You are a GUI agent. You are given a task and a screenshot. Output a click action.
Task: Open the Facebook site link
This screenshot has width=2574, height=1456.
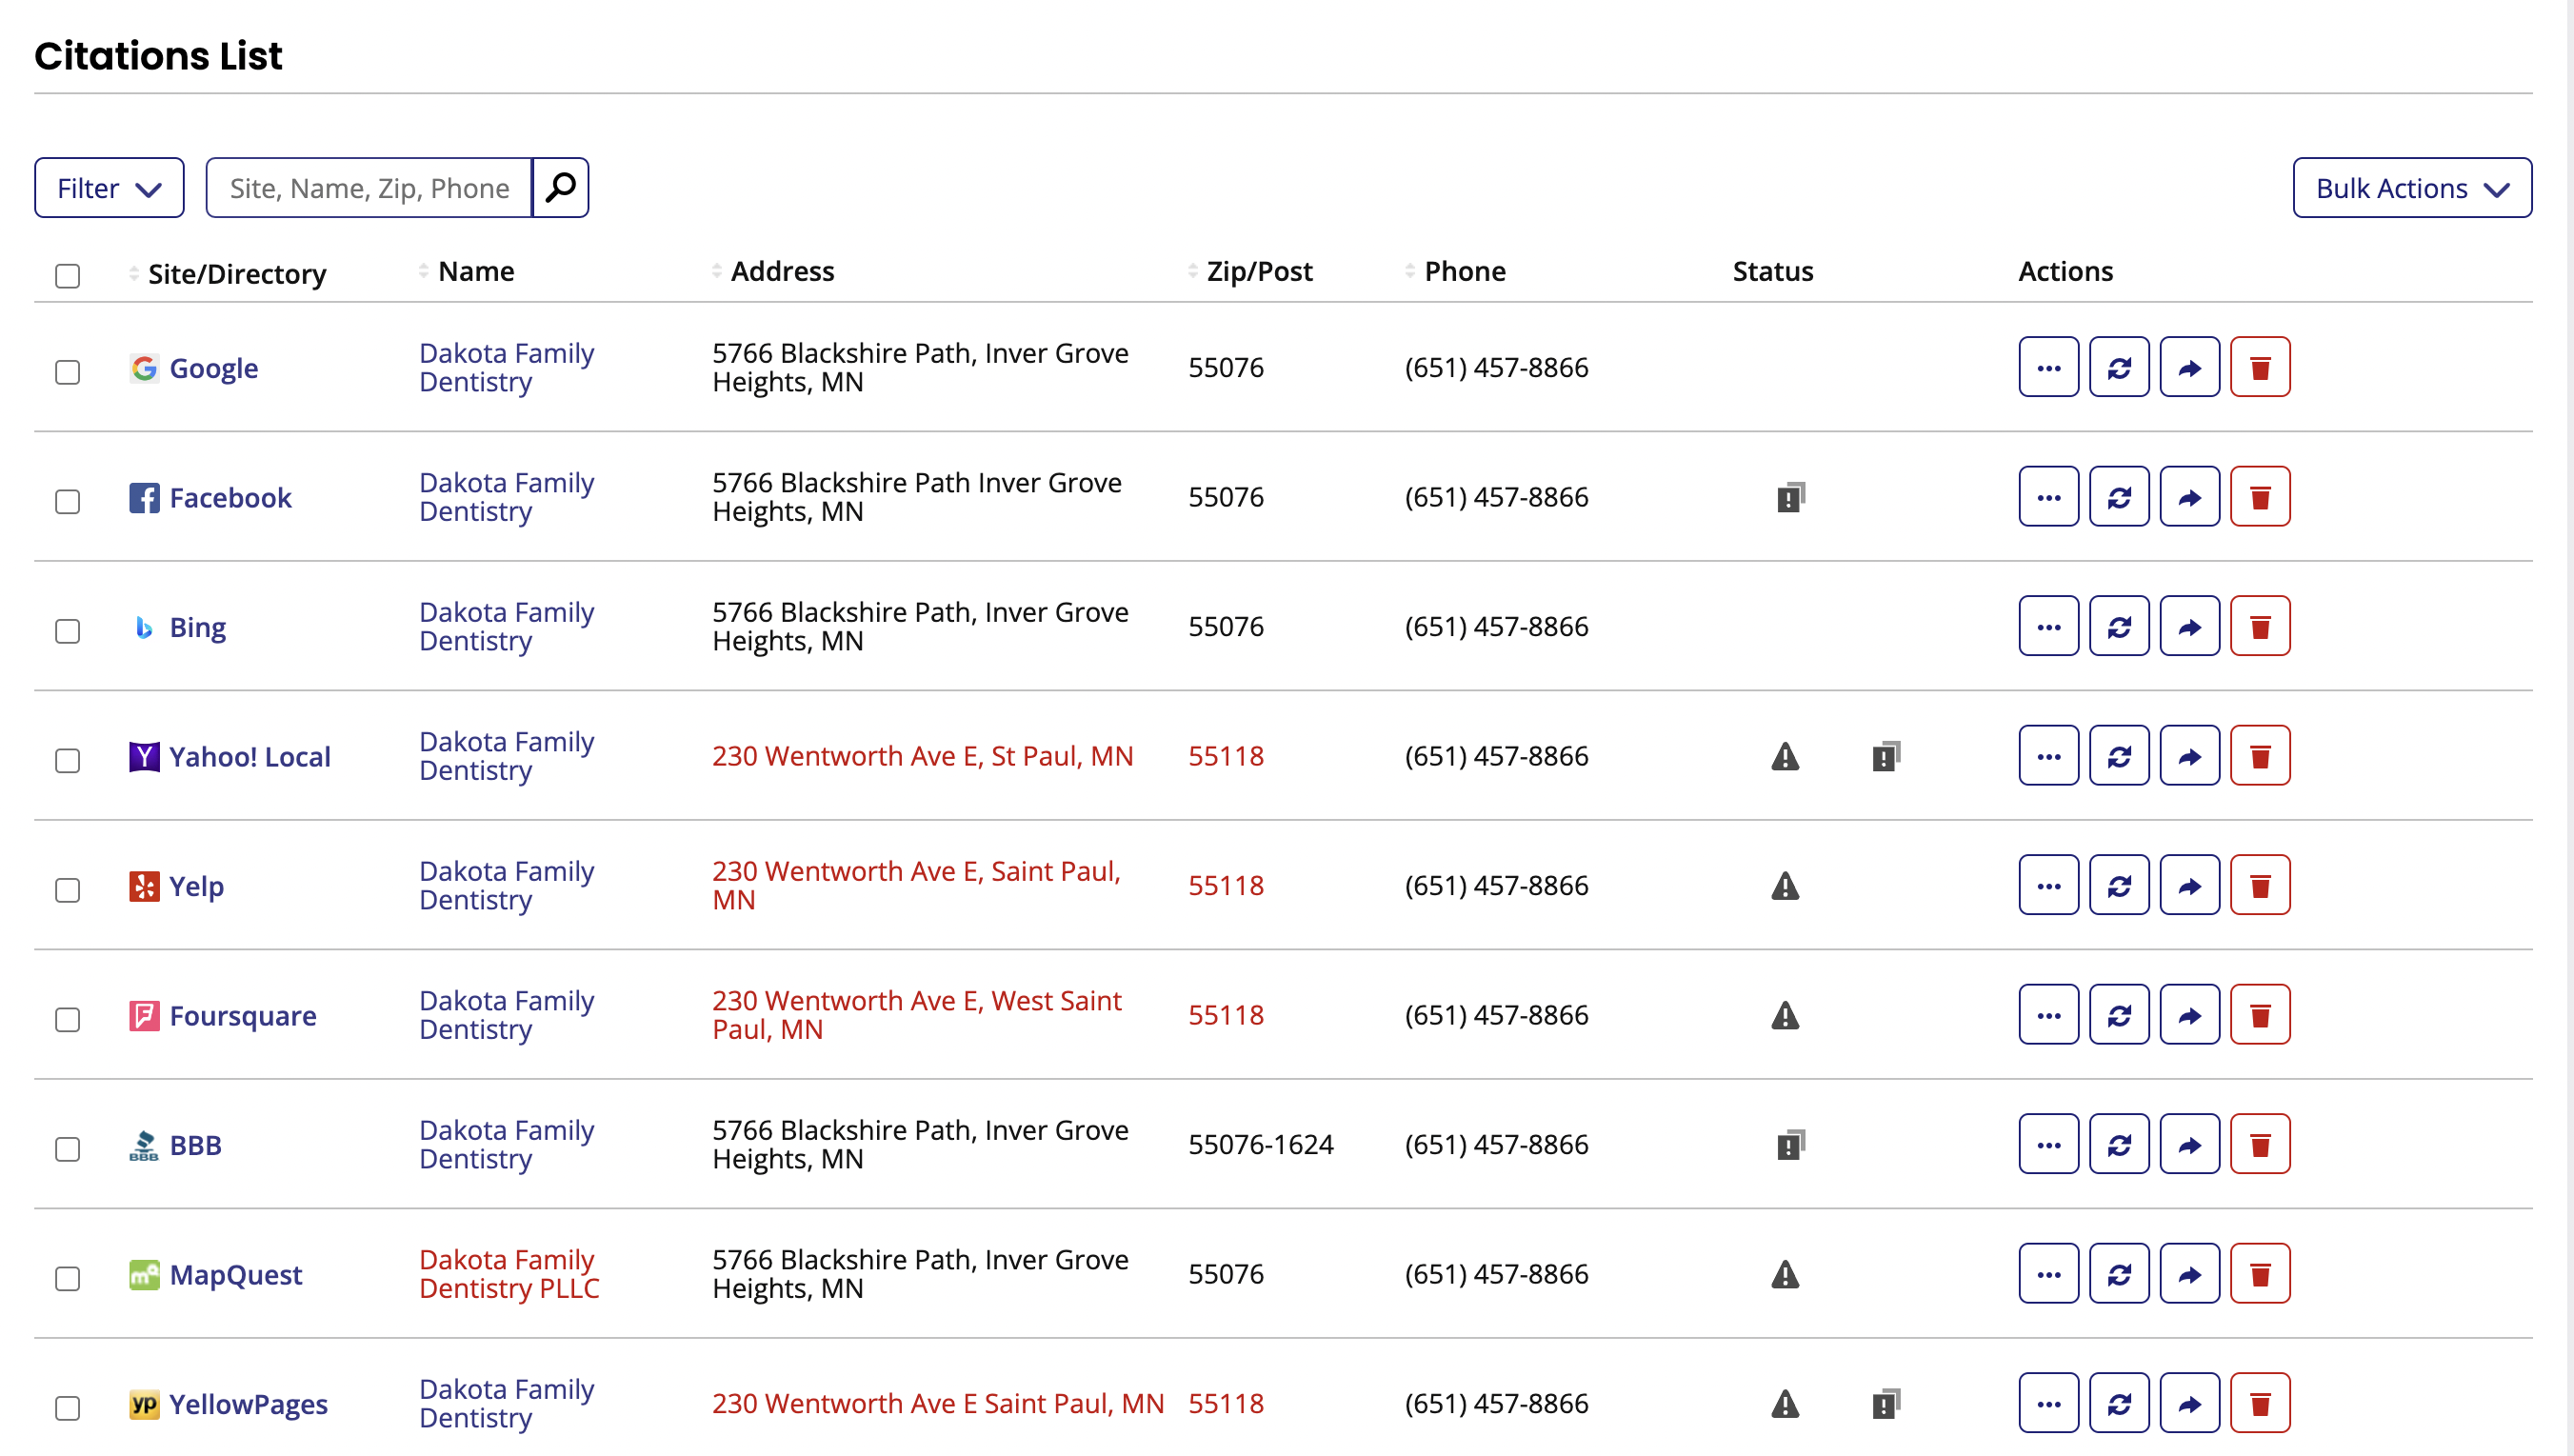pos(230,497)
